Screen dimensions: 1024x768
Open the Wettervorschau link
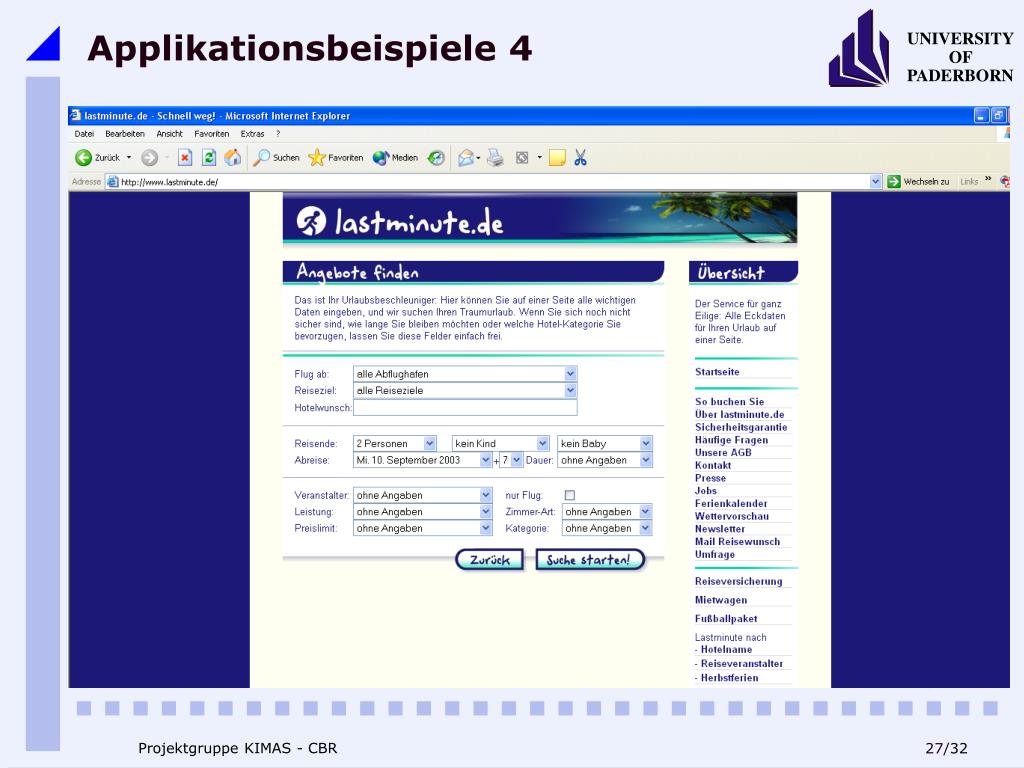732,516
